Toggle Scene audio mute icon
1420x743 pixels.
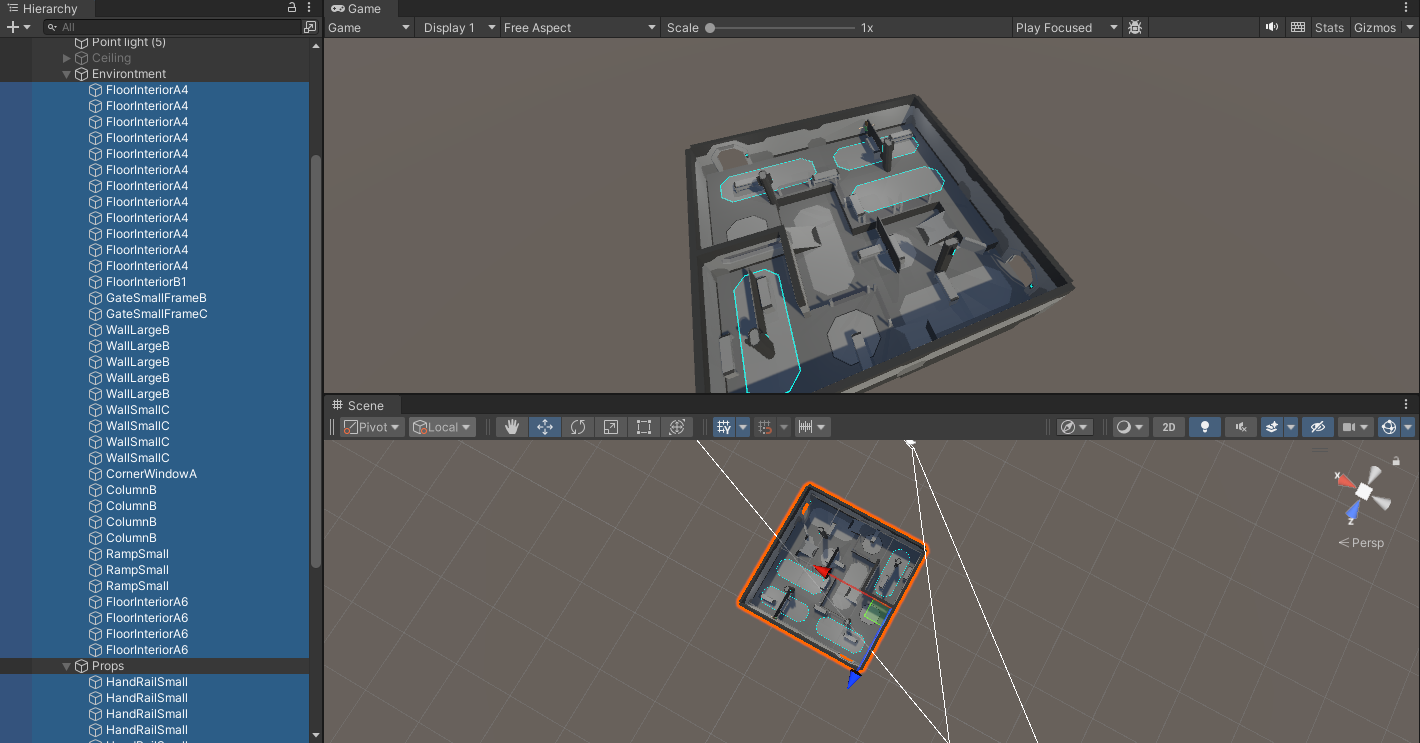point(1241,427)
